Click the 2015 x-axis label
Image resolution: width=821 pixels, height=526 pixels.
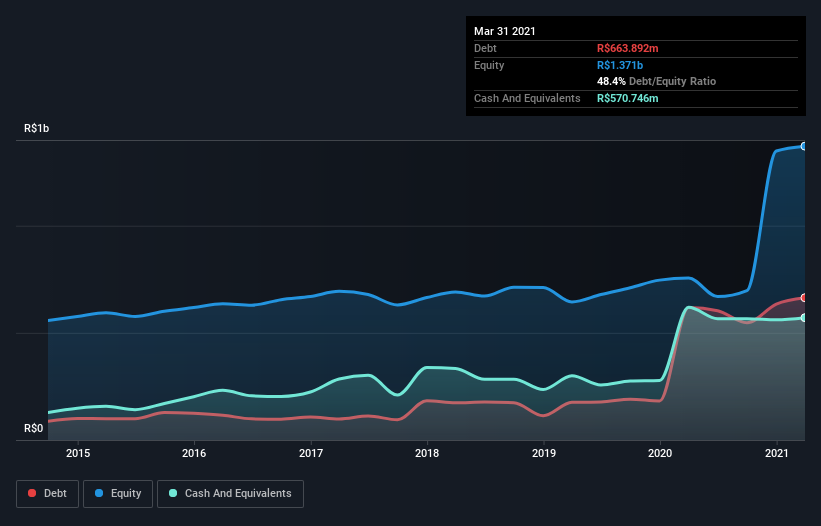tap(78, 453)
